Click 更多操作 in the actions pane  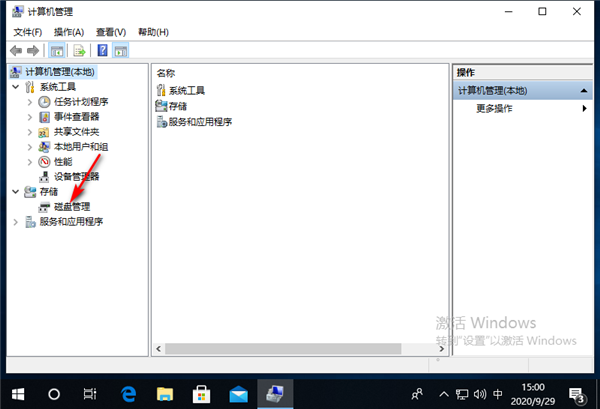pos(494,109)
